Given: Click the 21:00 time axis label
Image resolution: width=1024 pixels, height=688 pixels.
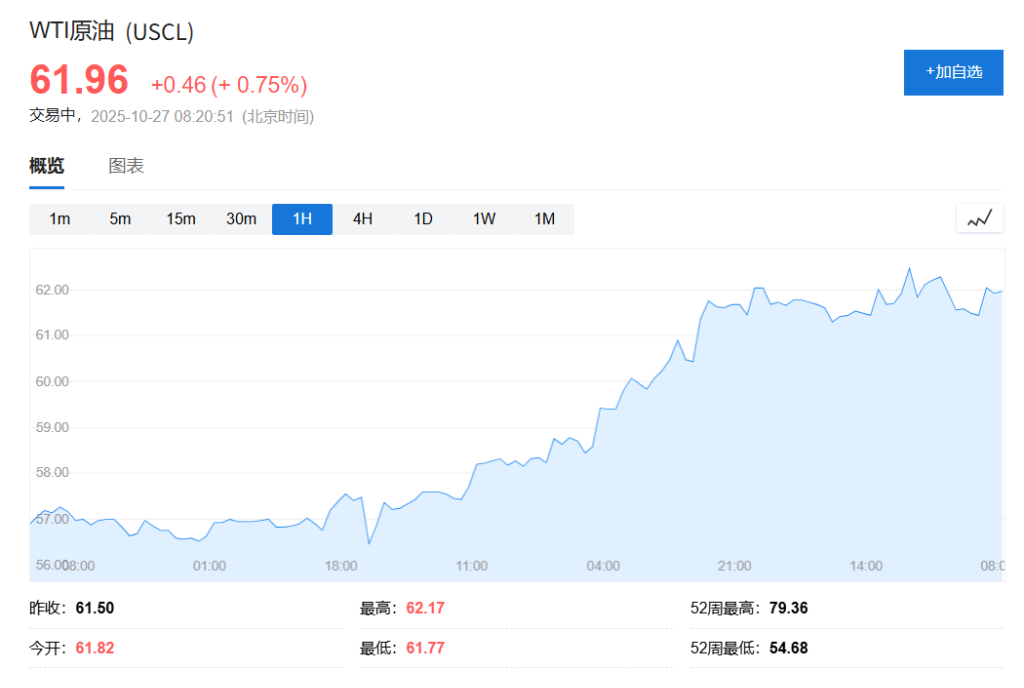Looking at the screenshot, I should [x=735, y=566].
